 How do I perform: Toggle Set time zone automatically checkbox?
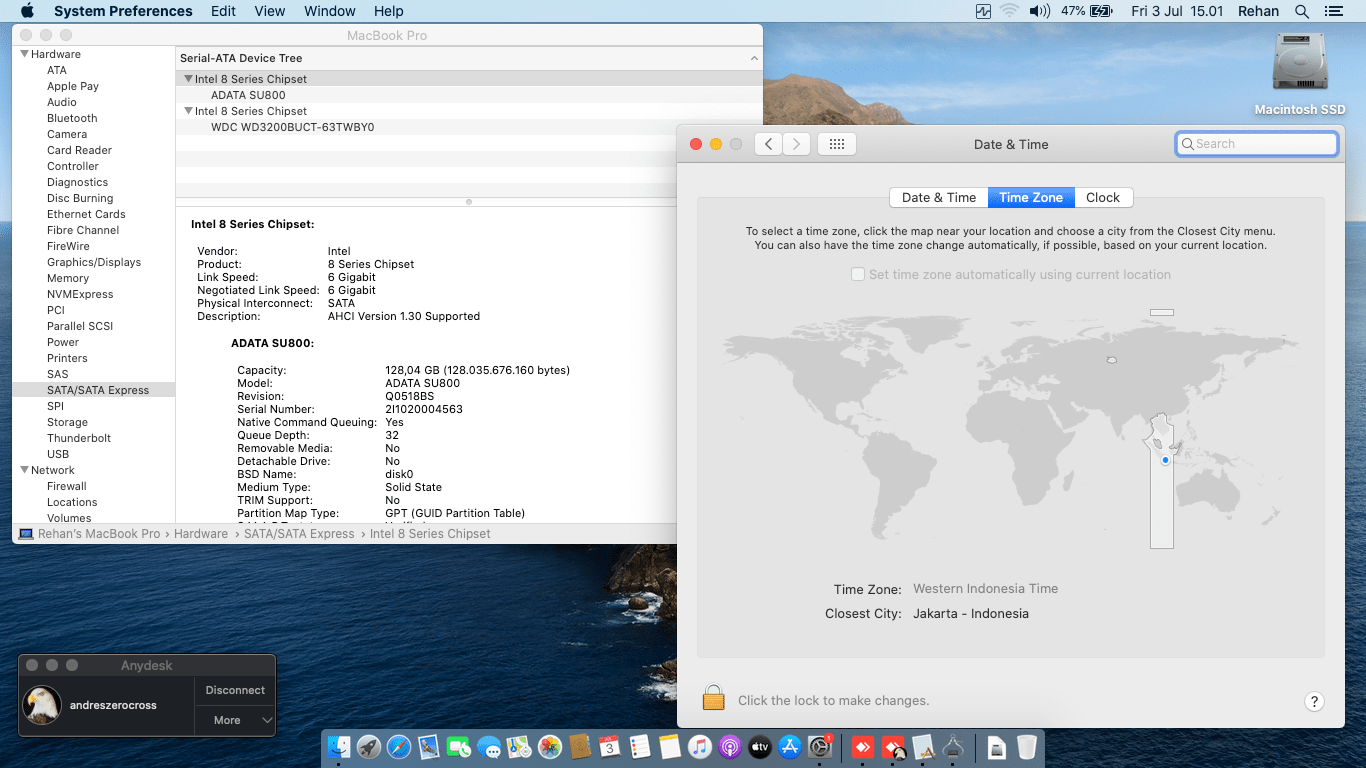[858, 274]
